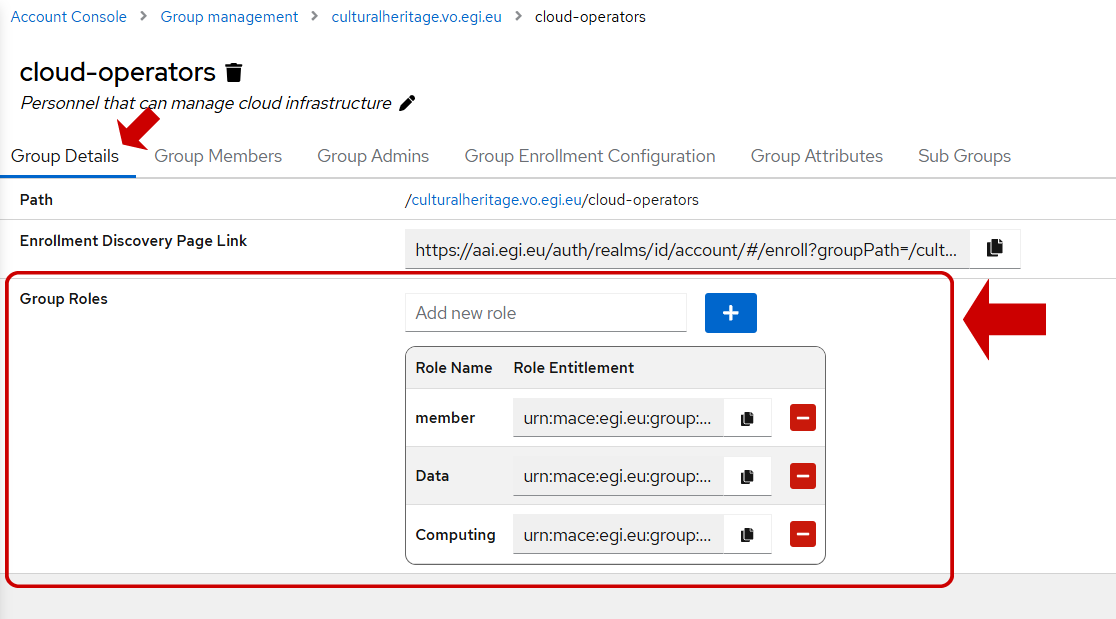Copy the member role entitlement
Screen dimensions: 1116x619
(747, 418)
